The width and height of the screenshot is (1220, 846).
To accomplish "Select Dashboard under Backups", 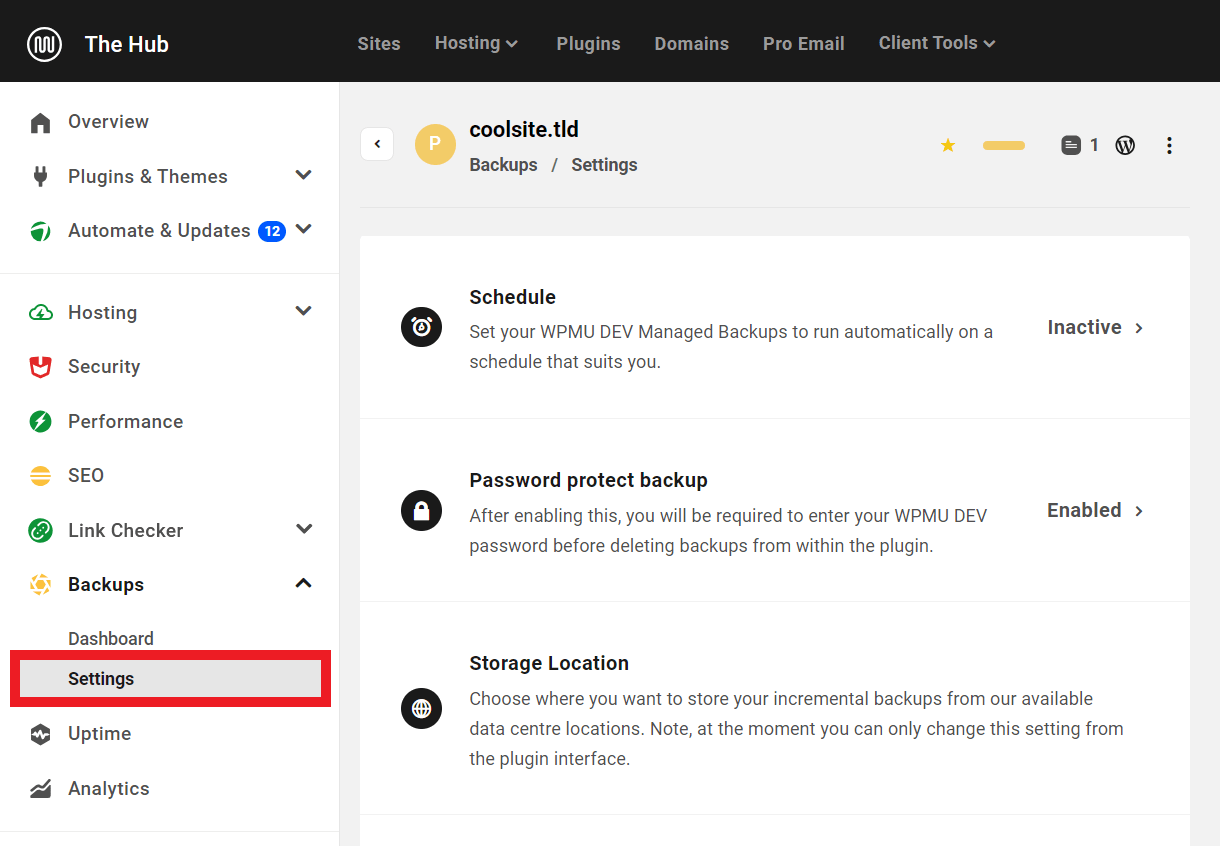I will [x=111, y=639].
